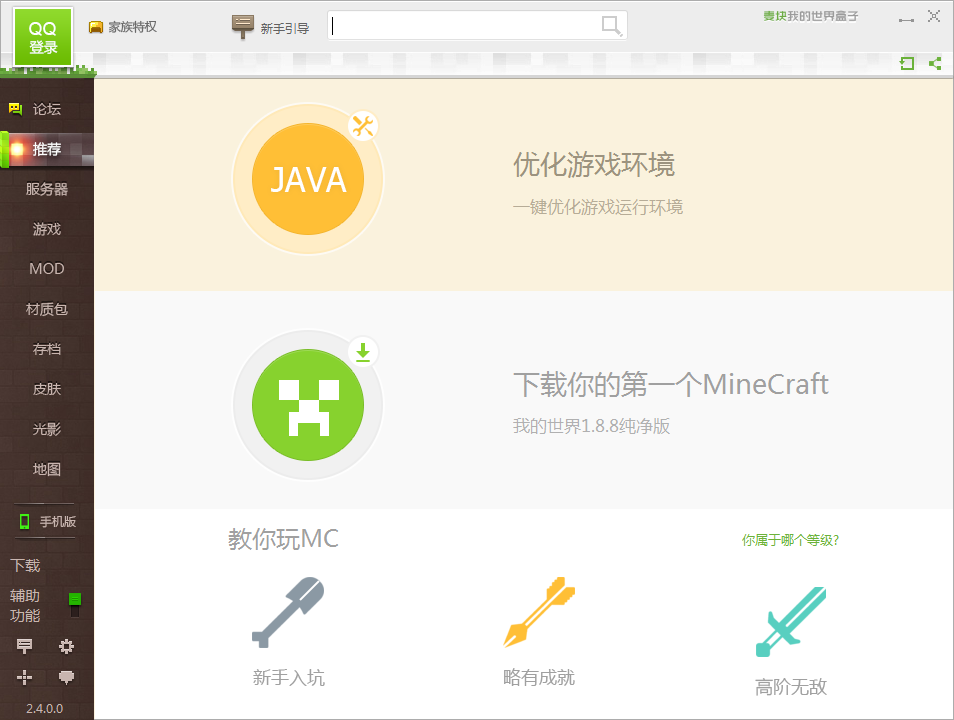Click the wooden signpost guide icon

[x=242, y=26]
